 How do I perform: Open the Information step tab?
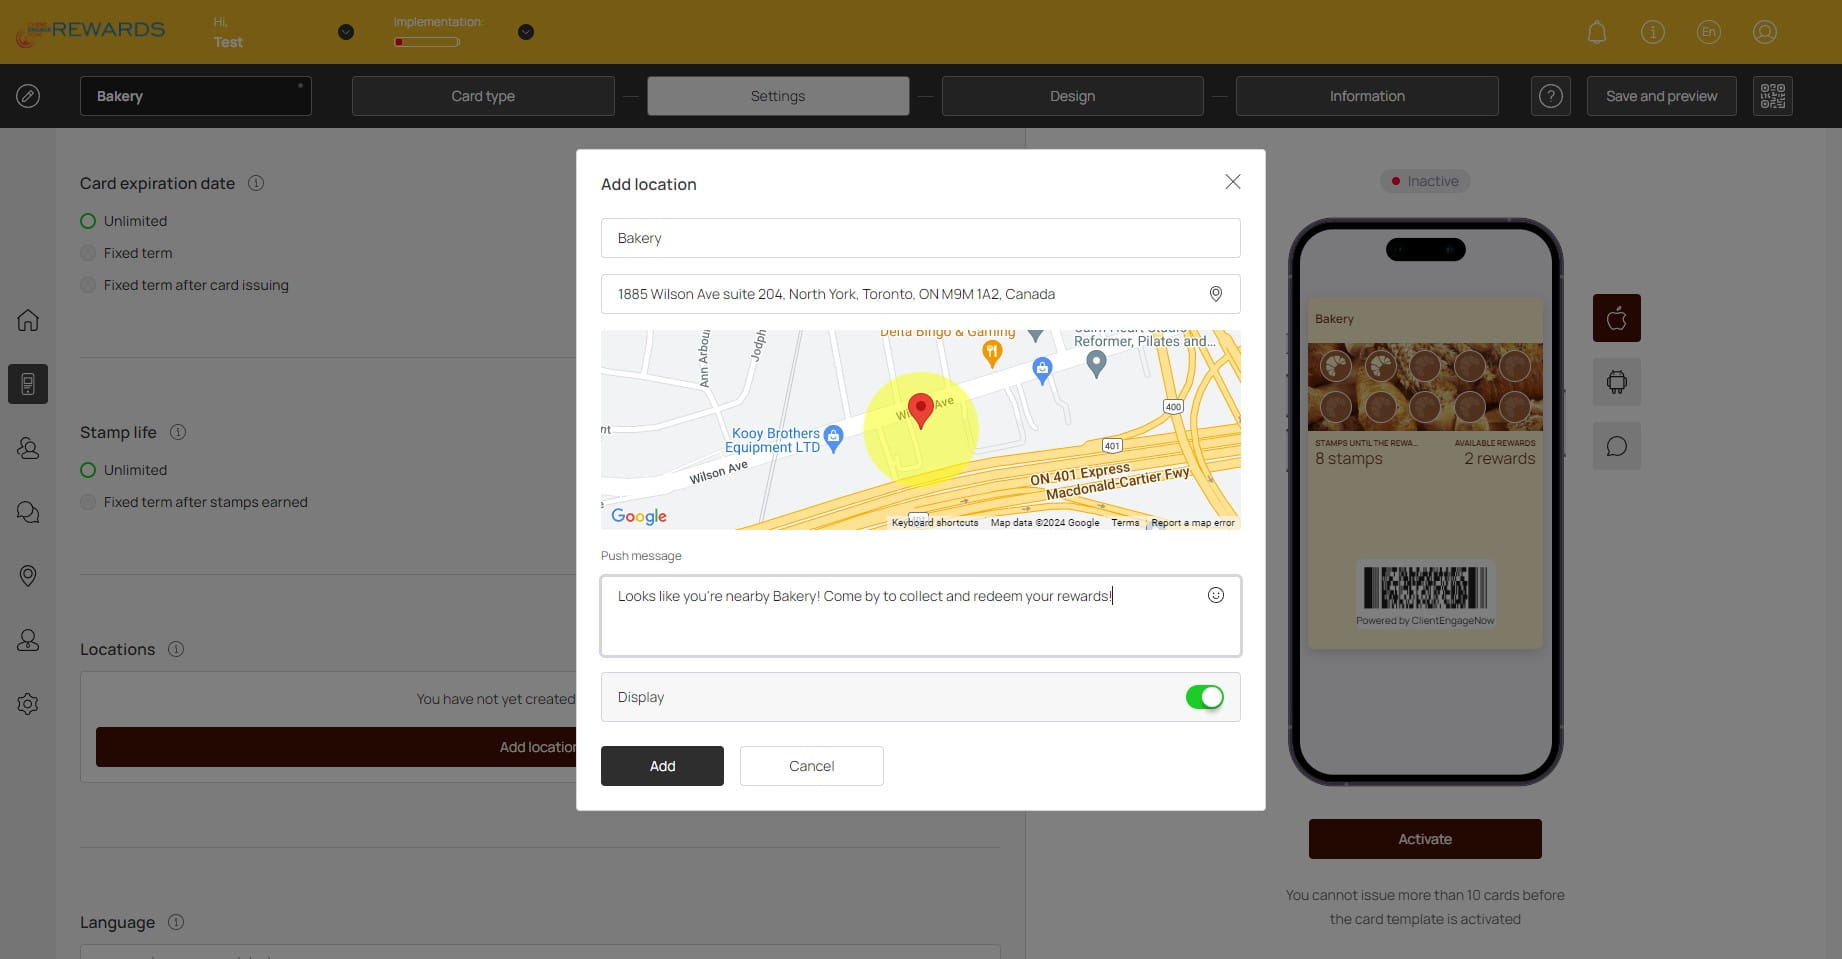1367,96
